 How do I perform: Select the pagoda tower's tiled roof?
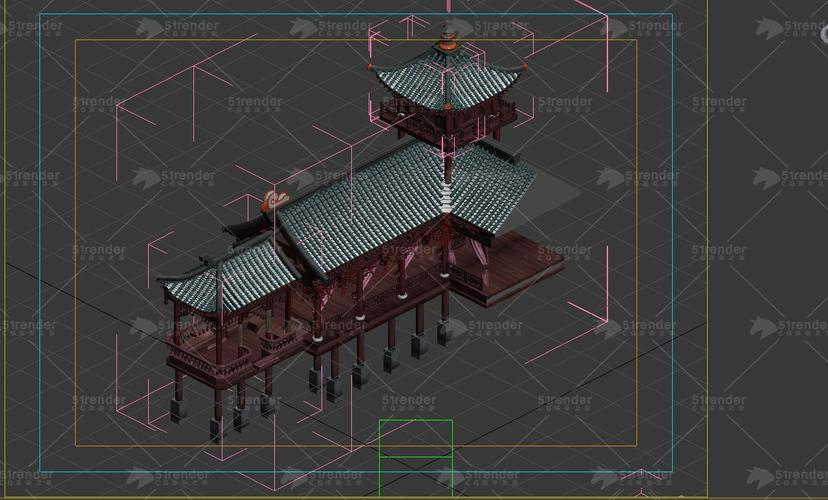pyautogui.click(x=448, y=80)
